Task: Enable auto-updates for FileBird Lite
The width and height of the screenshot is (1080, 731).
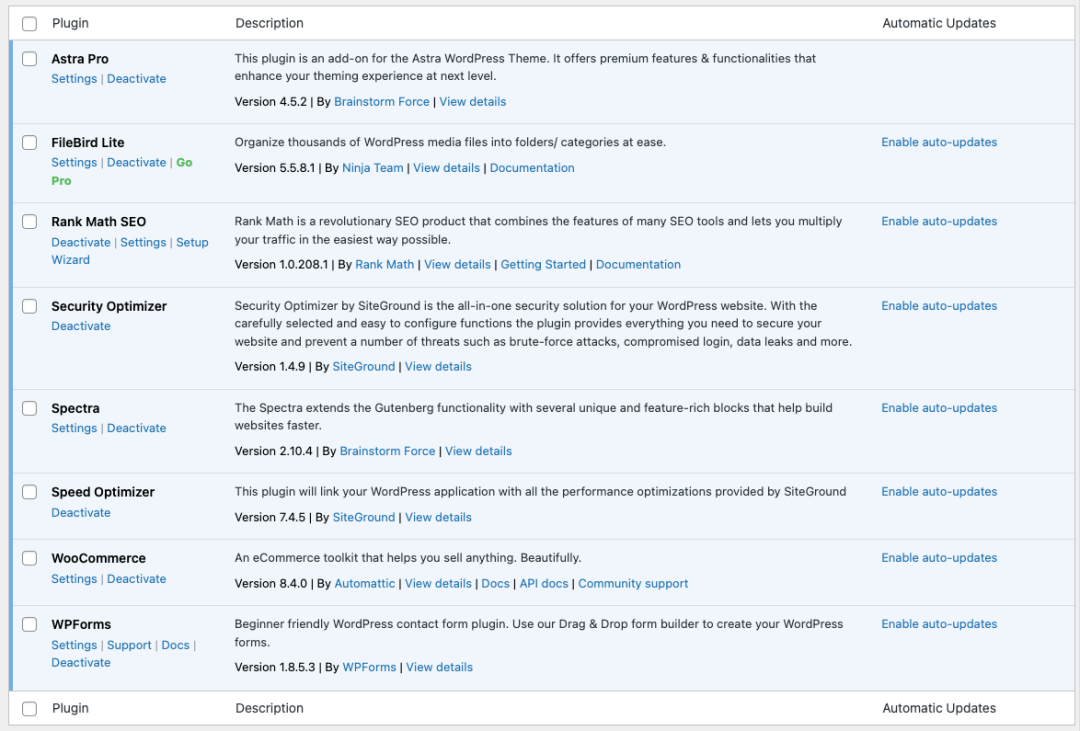Action: coord(939,142)
